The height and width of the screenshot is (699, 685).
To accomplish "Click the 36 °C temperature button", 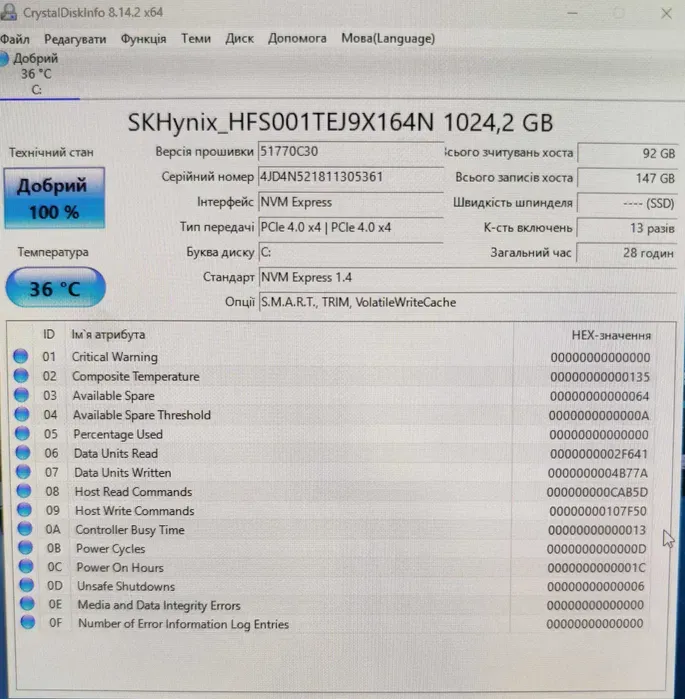I will tap(55, 288).
